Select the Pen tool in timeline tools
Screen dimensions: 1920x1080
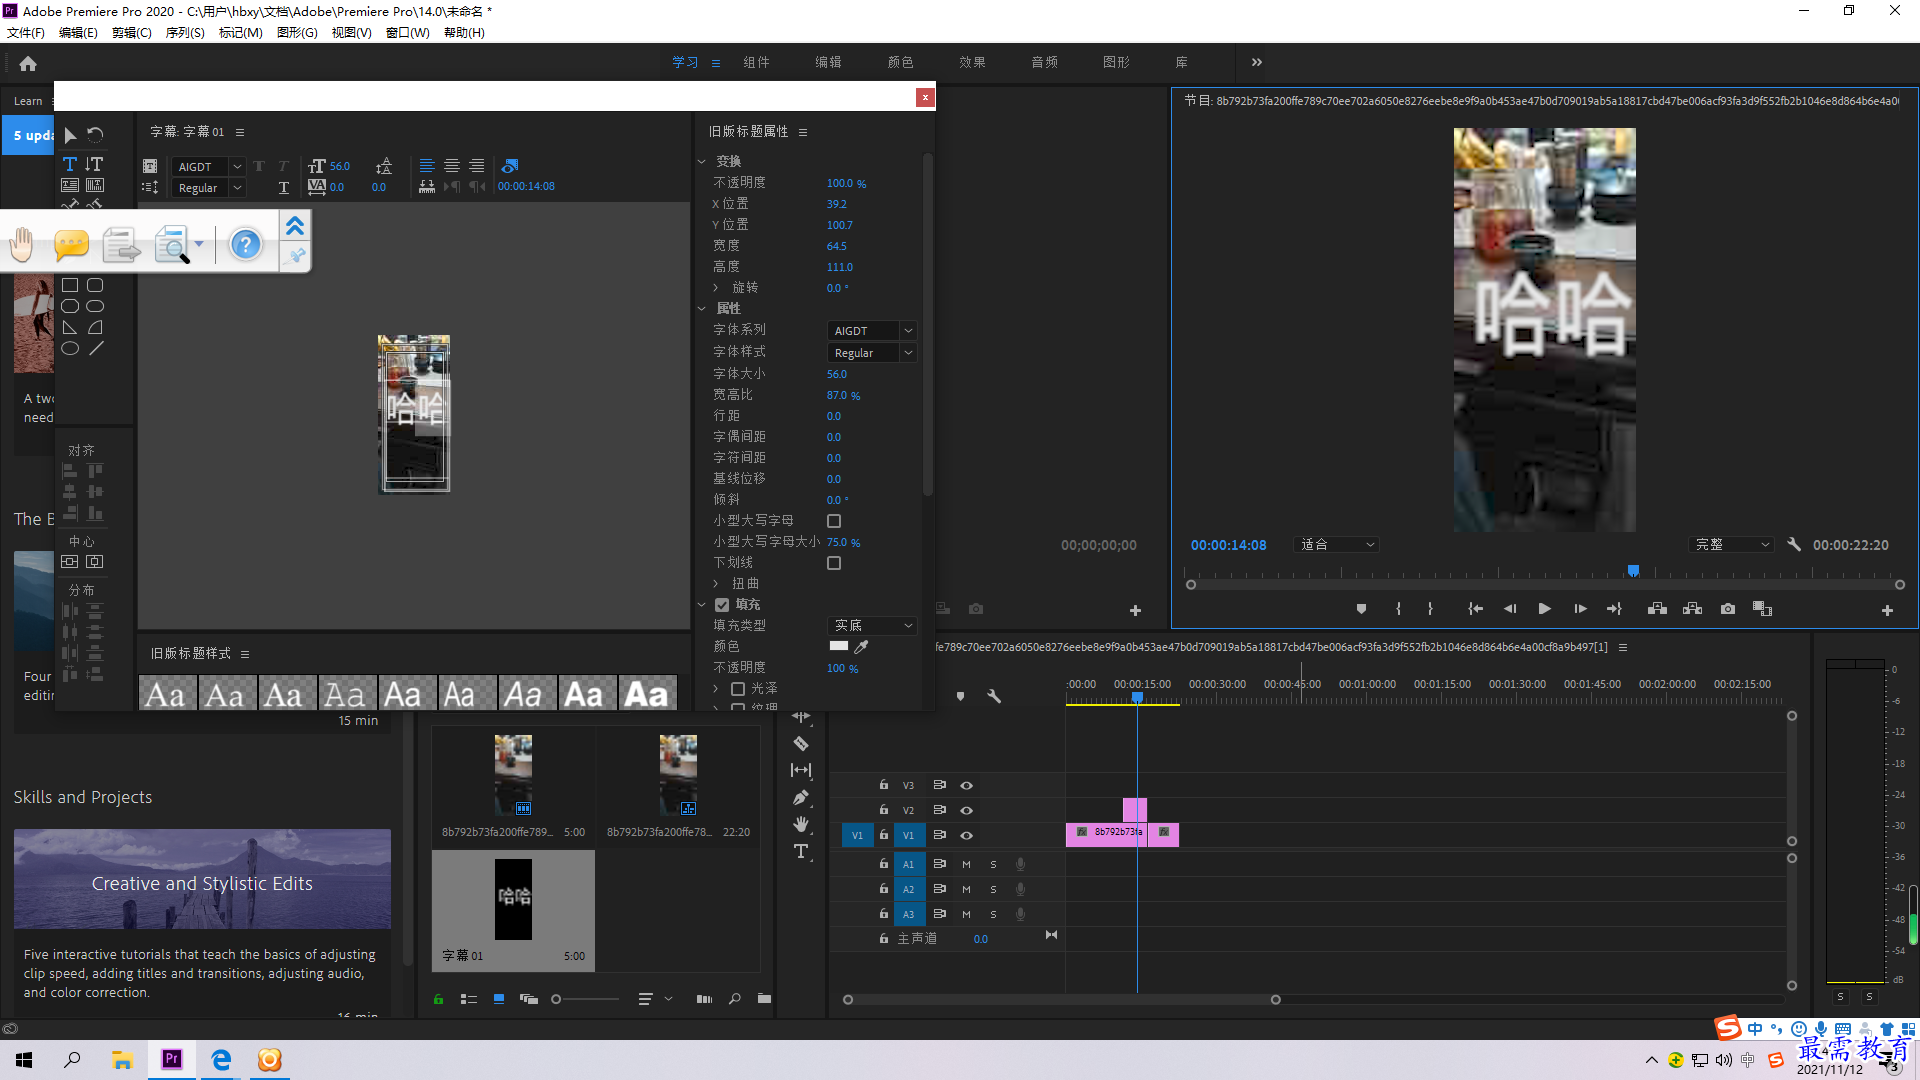(801, 798)
